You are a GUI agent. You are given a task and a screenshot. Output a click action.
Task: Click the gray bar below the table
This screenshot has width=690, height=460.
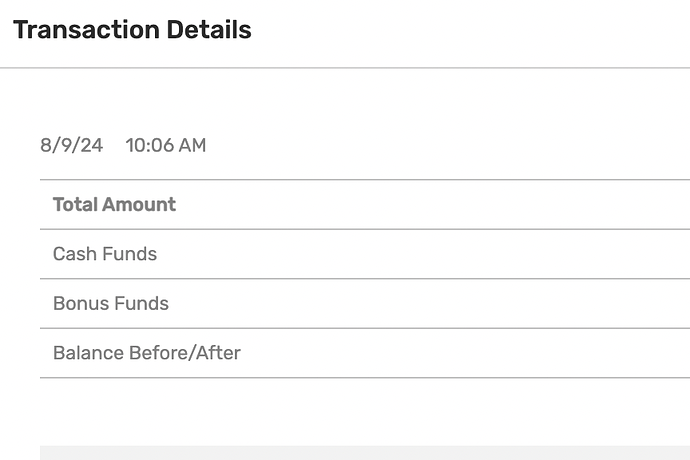pyautogui.click(x=364, y=452)
